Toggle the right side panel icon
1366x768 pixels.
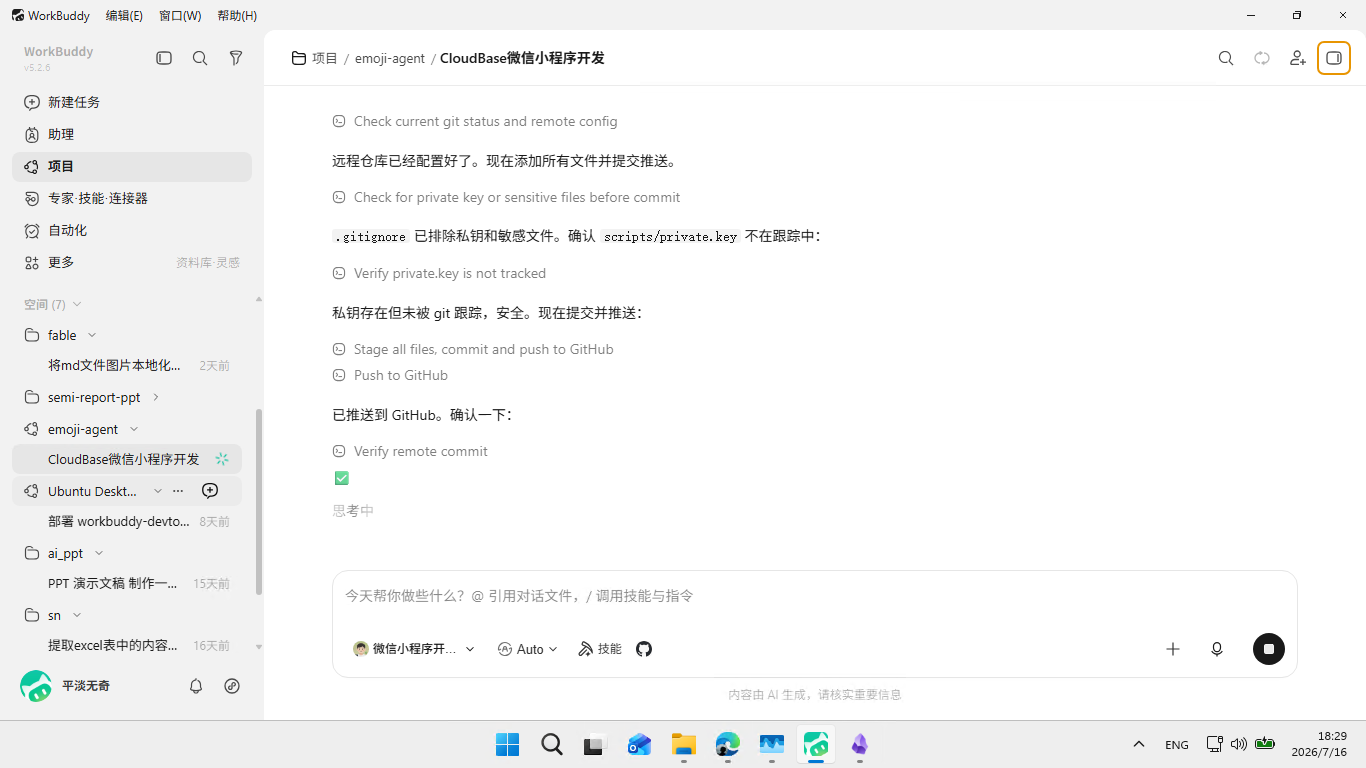(x=1334, y=58)
